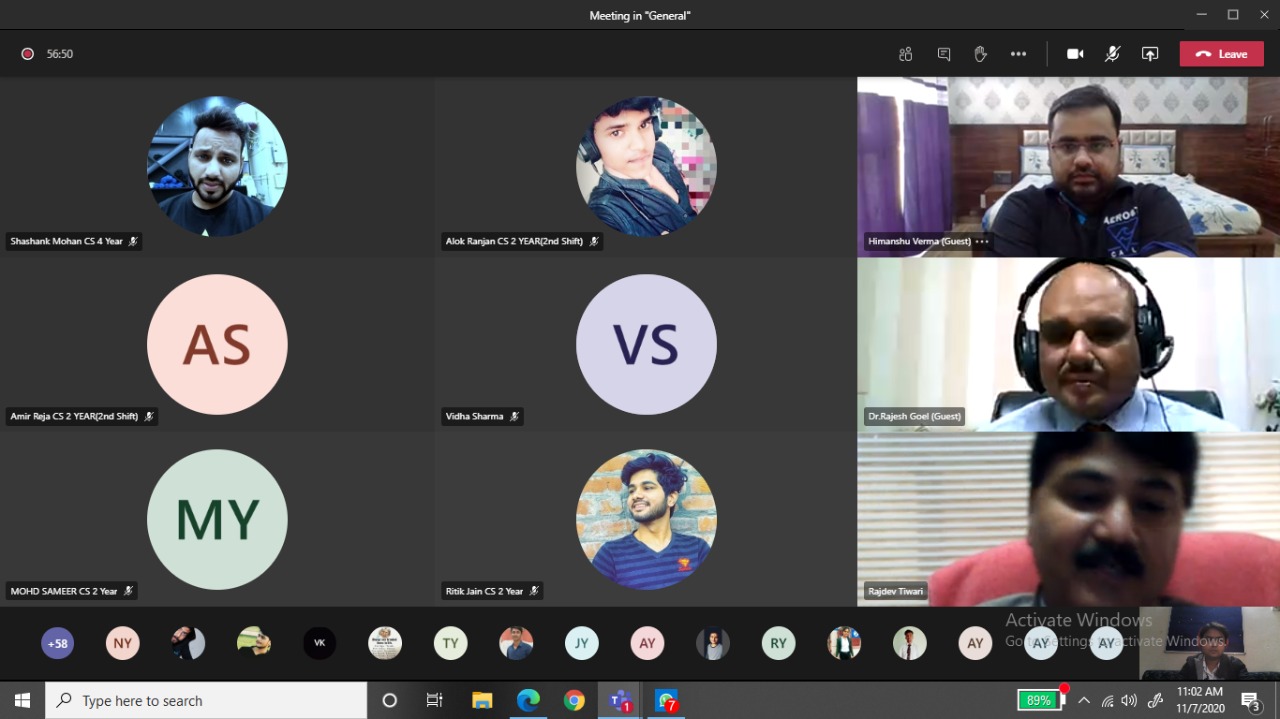Unmute the microphone in meeting toolbar

point(1112,54)
